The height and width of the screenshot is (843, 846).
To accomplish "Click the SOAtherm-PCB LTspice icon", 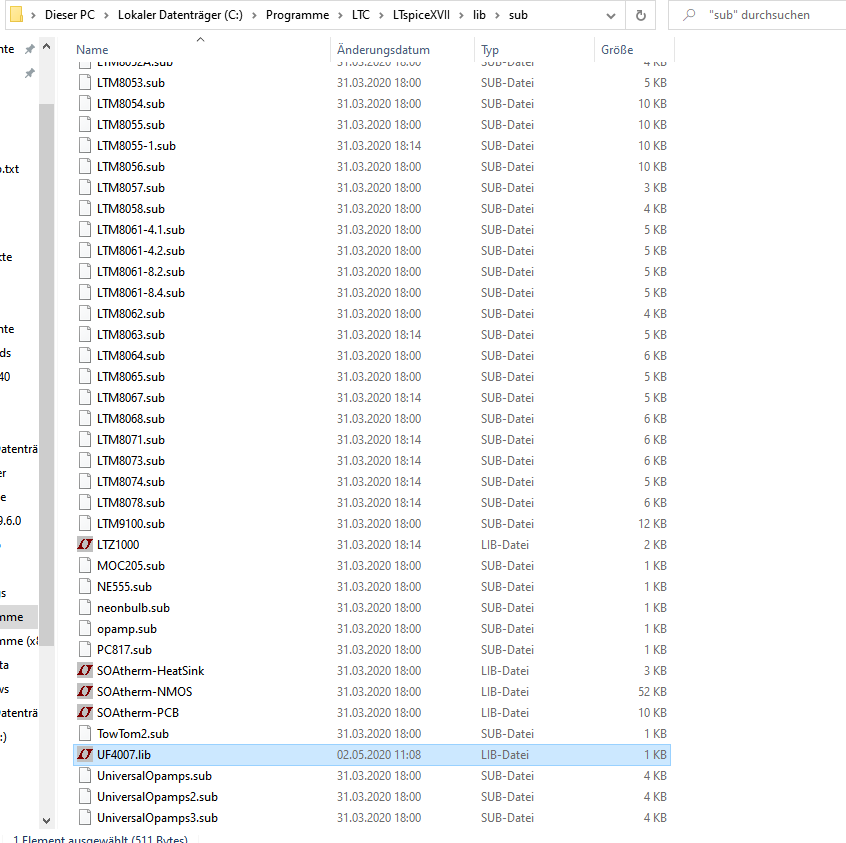I will coord(85,713).
